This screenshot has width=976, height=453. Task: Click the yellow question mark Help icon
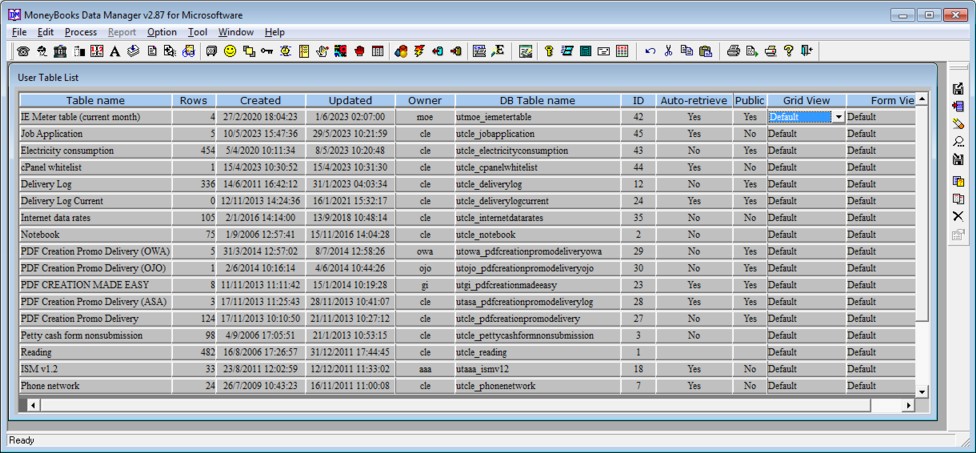788,51
